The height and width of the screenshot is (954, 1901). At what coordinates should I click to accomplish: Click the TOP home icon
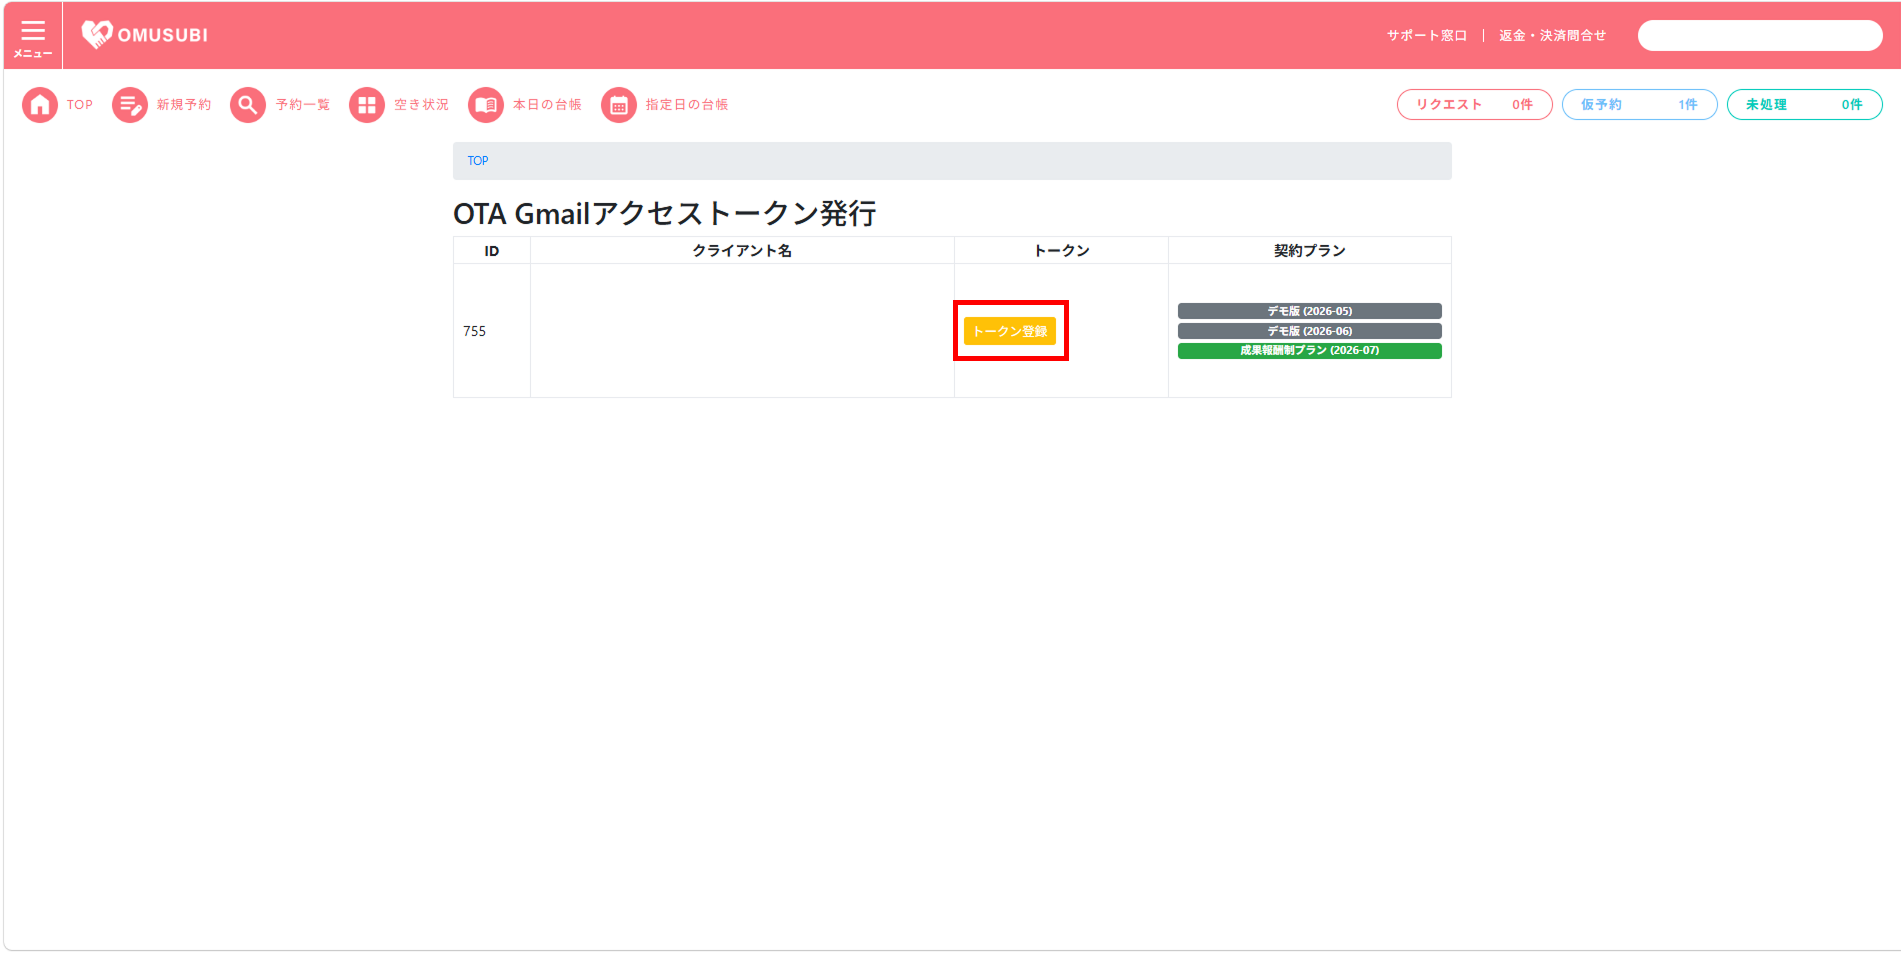[40, 105]
